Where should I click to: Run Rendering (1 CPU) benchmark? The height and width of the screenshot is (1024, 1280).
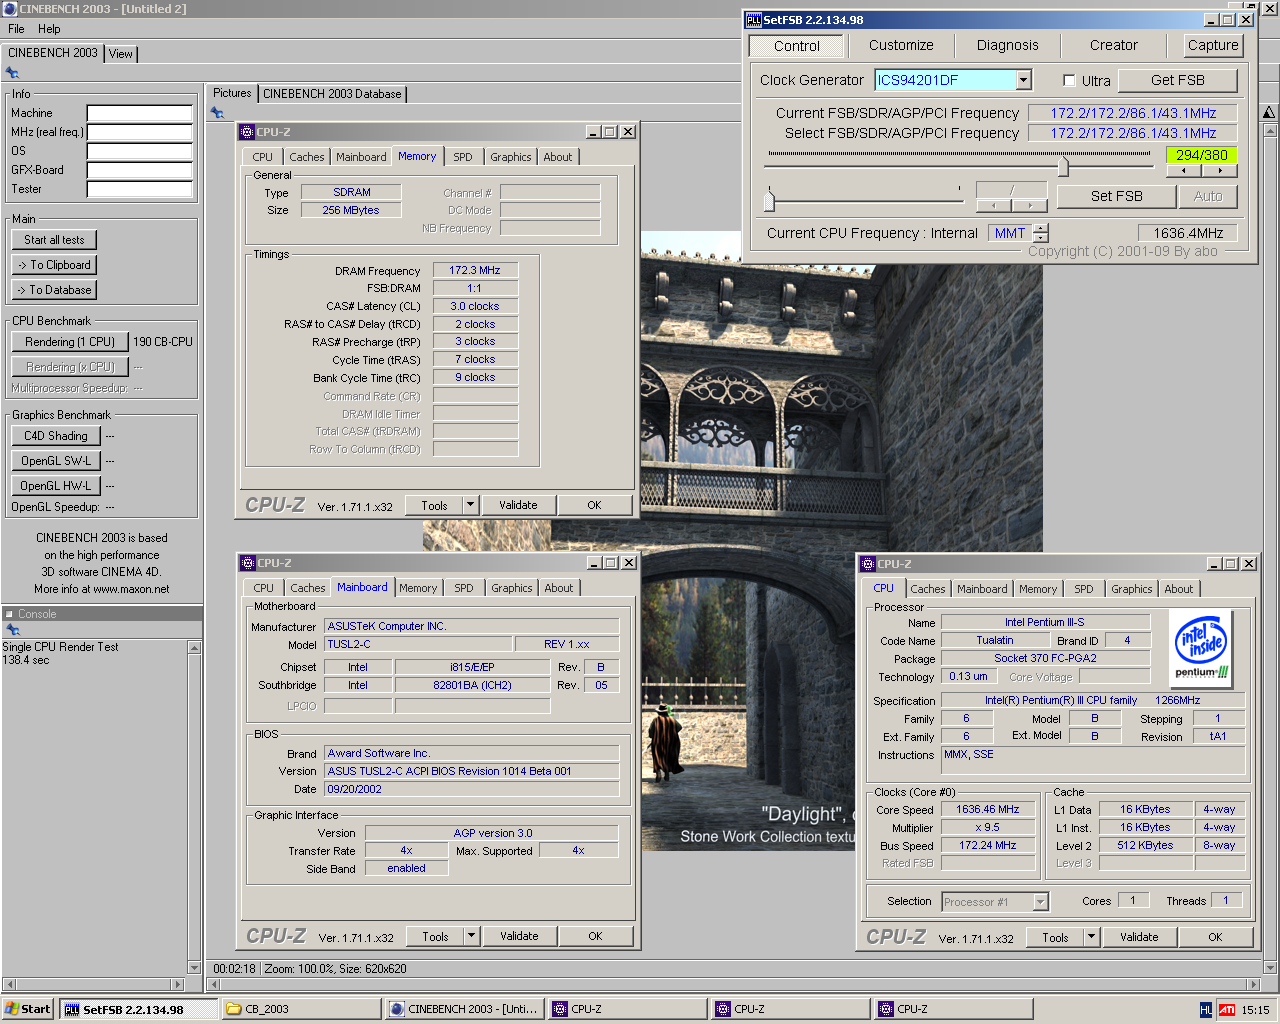[x=70, y=342]
